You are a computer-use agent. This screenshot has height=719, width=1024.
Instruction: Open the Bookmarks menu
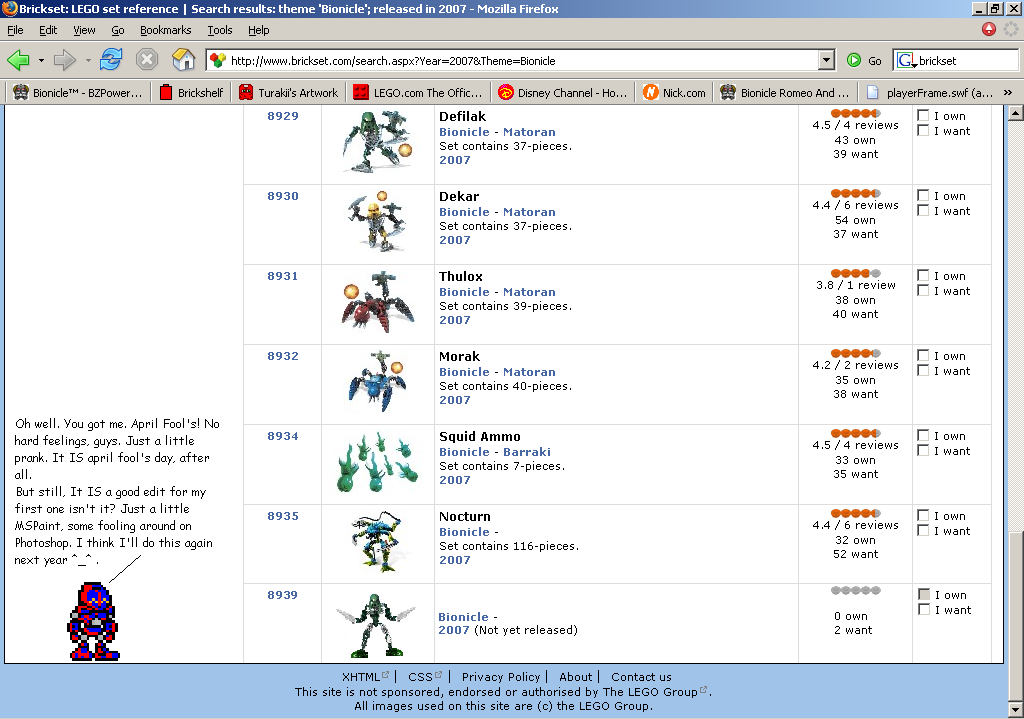(x=166, y=30)
